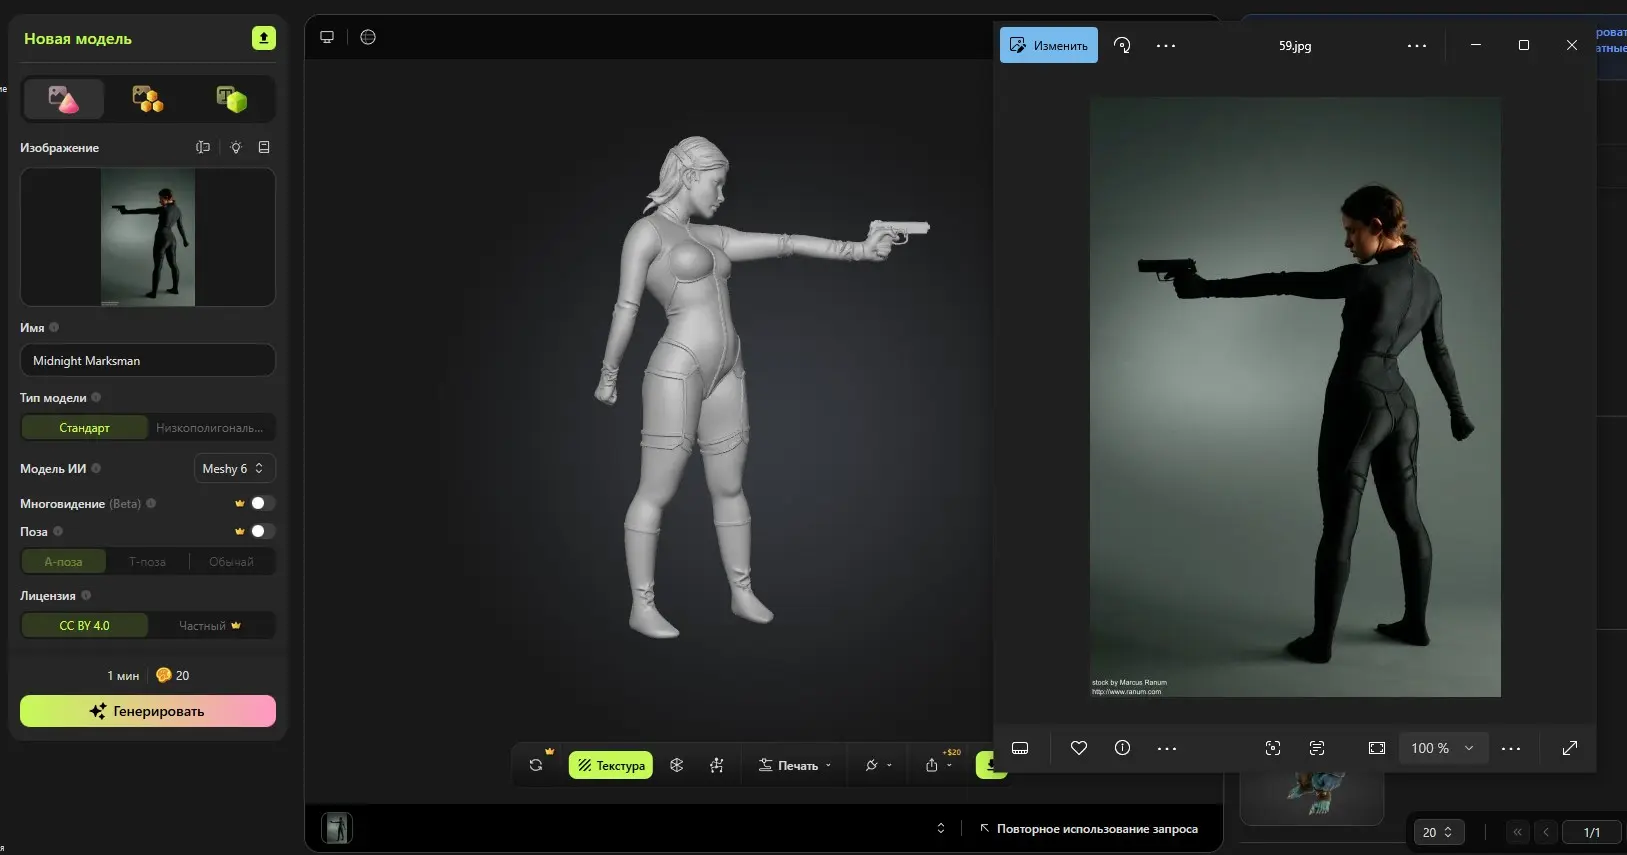This screenshot has width=1627, height=855.
Task: Toggle the Многовидение (Beta) switch
Action: click(261, 503)
